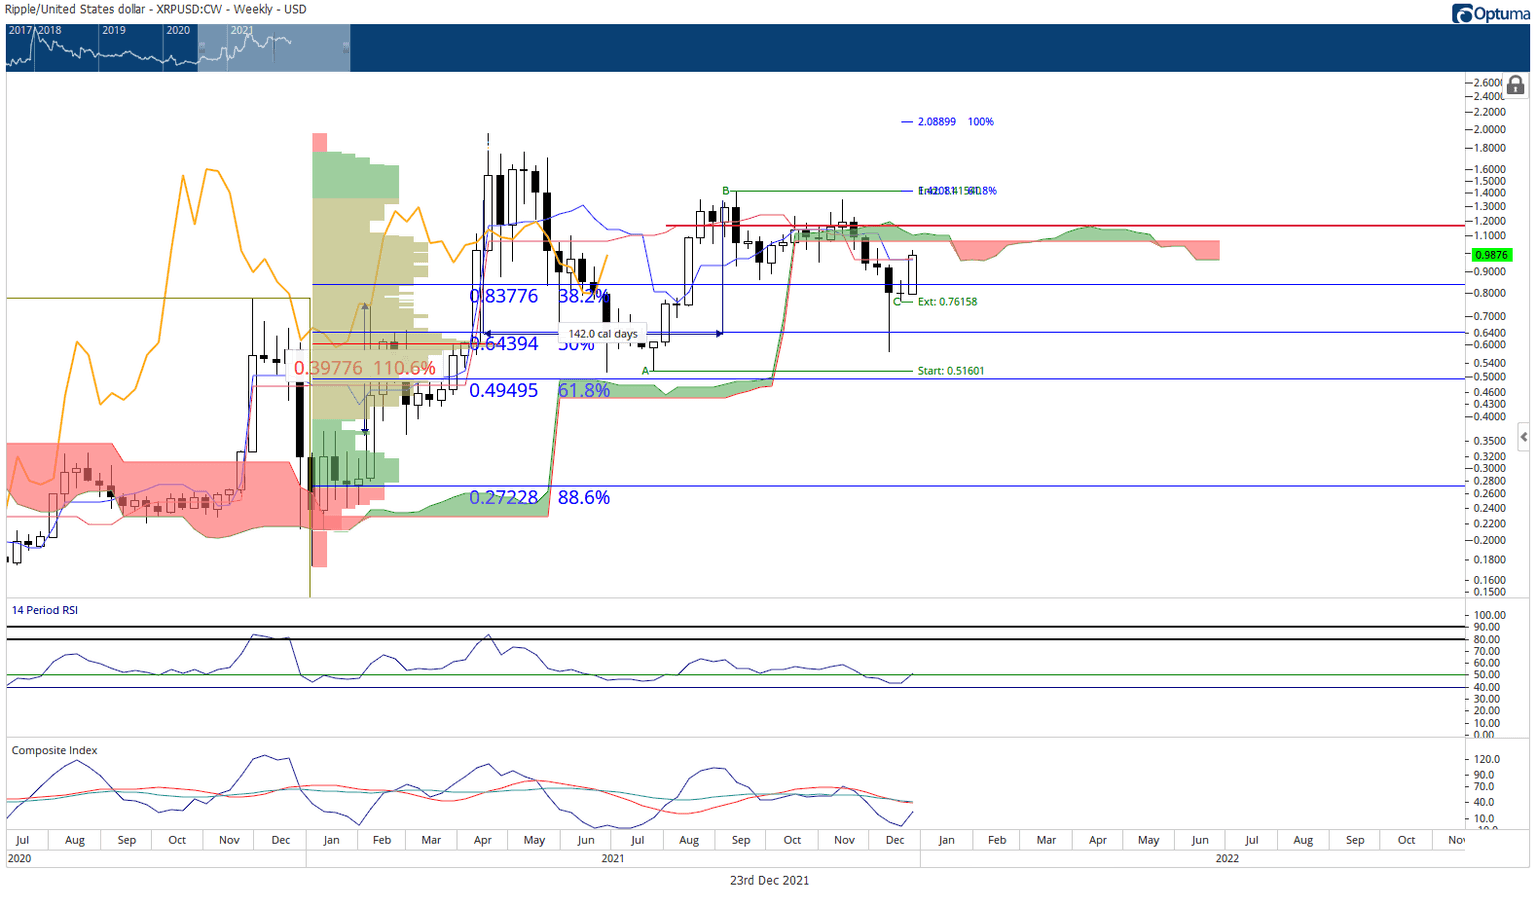
Task: Click the 0.7000 price axis label
Action: tap(1490, 316)
